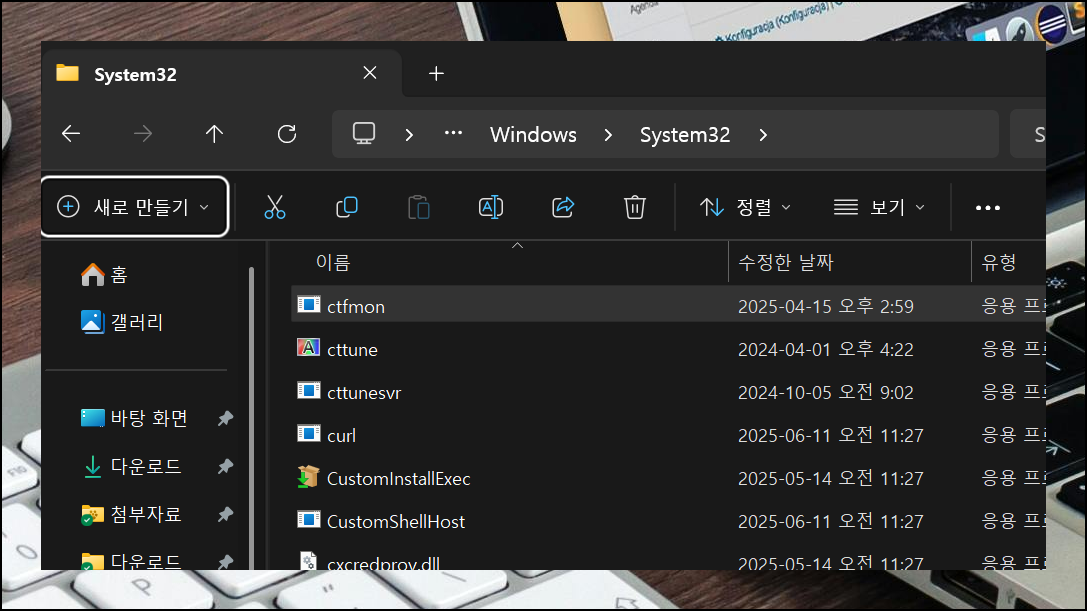Click the Delete trash can icon
The height and width of the screenshot is (611, 1087).
point(634,207)
